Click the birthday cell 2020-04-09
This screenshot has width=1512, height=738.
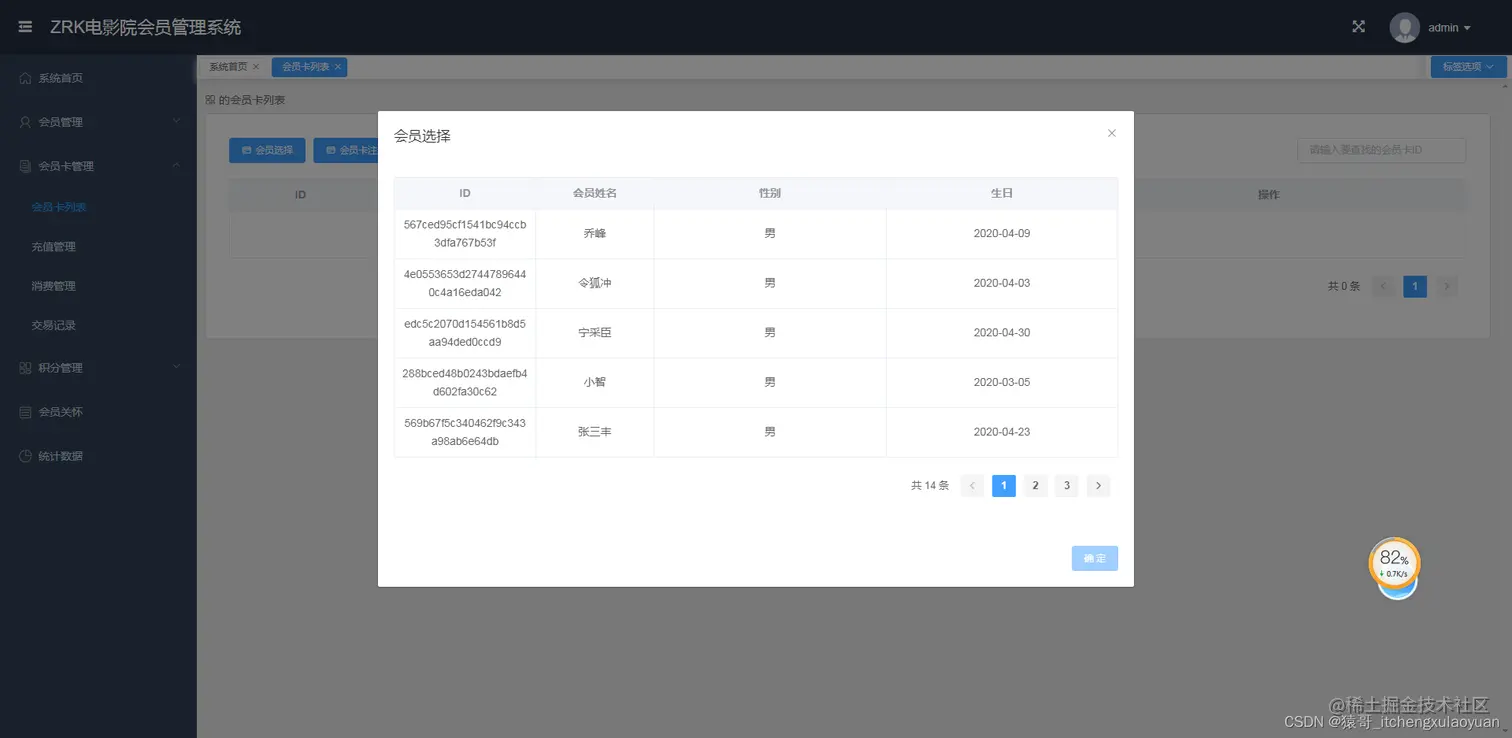[x=1002, y=234]
